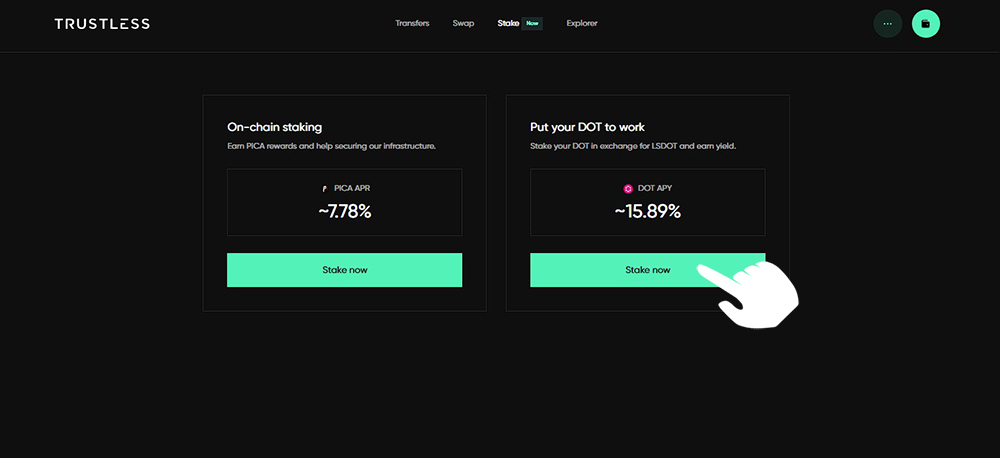This screenshot has height=458, width=1000.
Task: Open the Explorer page
Action: pos(582,24)
